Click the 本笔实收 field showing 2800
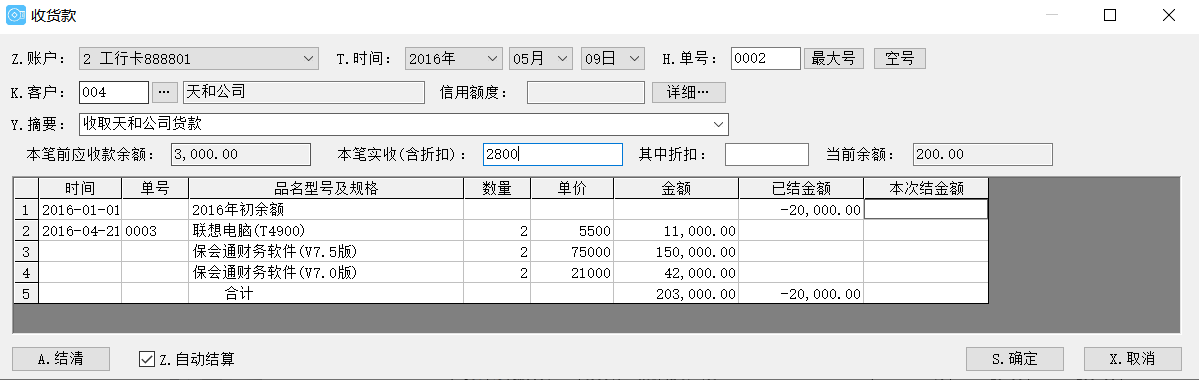 553,154
